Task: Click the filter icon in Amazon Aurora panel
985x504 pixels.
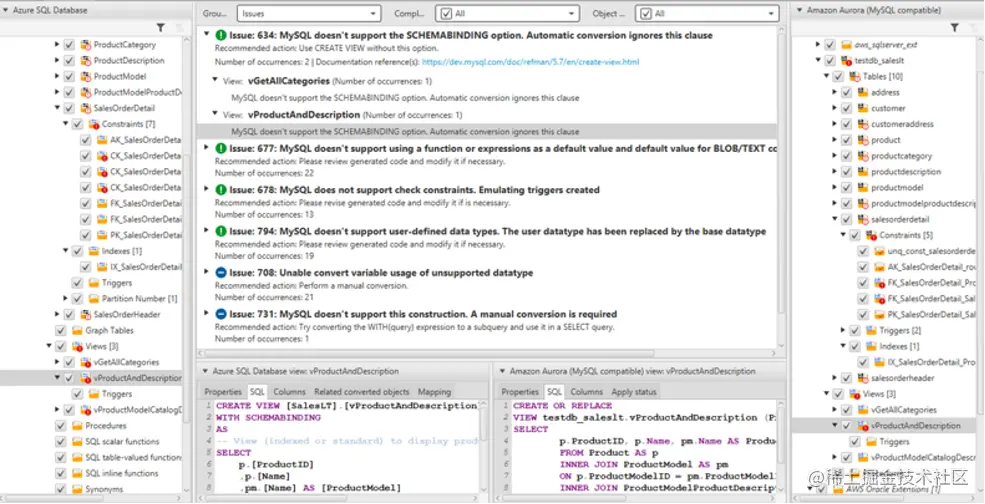Action: (x=954, y=28)
